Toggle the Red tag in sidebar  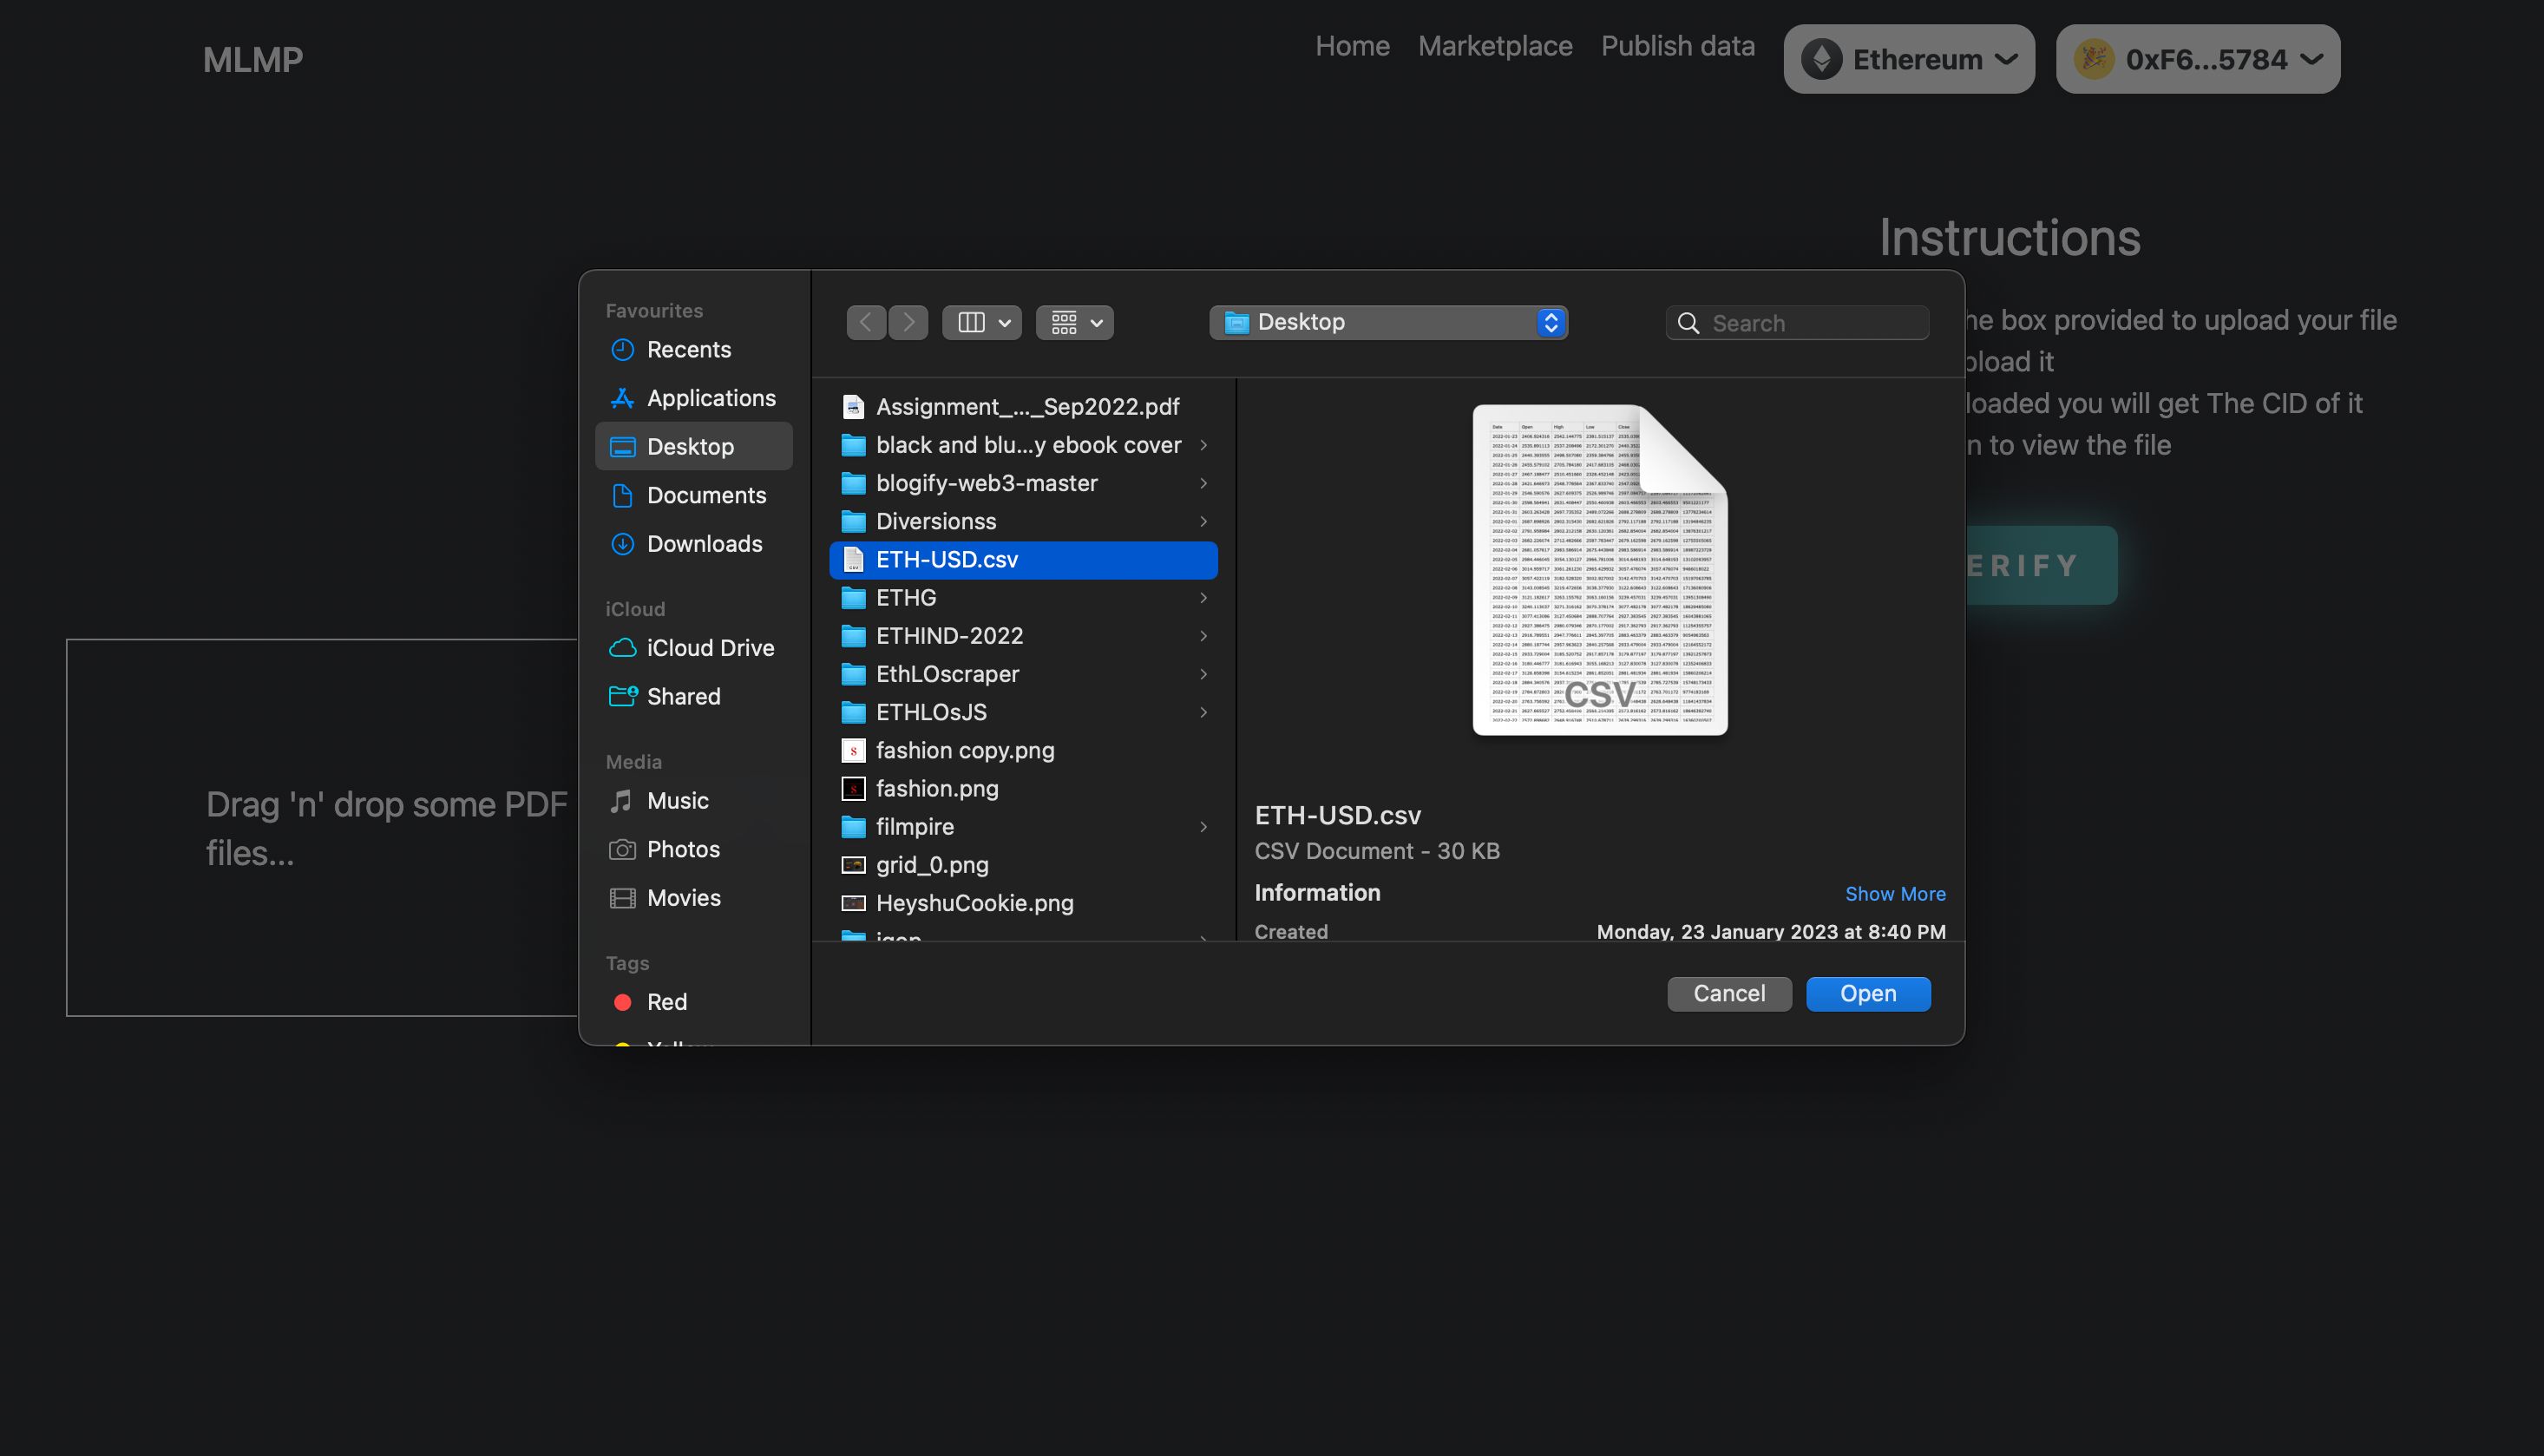click(x=667, y=1001)
